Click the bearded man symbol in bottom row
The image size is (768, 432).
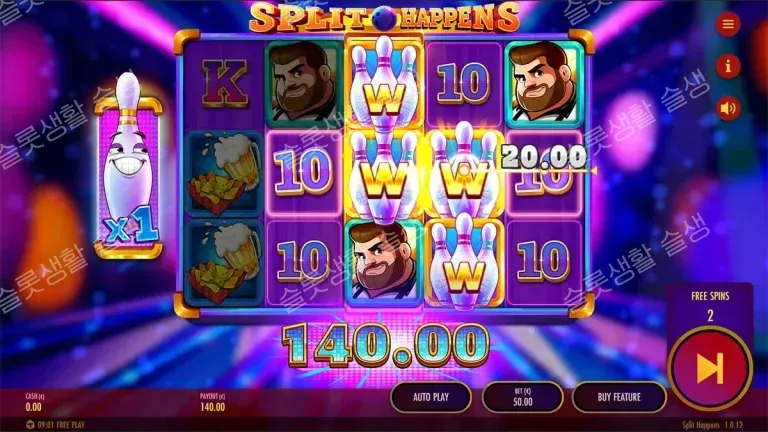click(384, 263)
